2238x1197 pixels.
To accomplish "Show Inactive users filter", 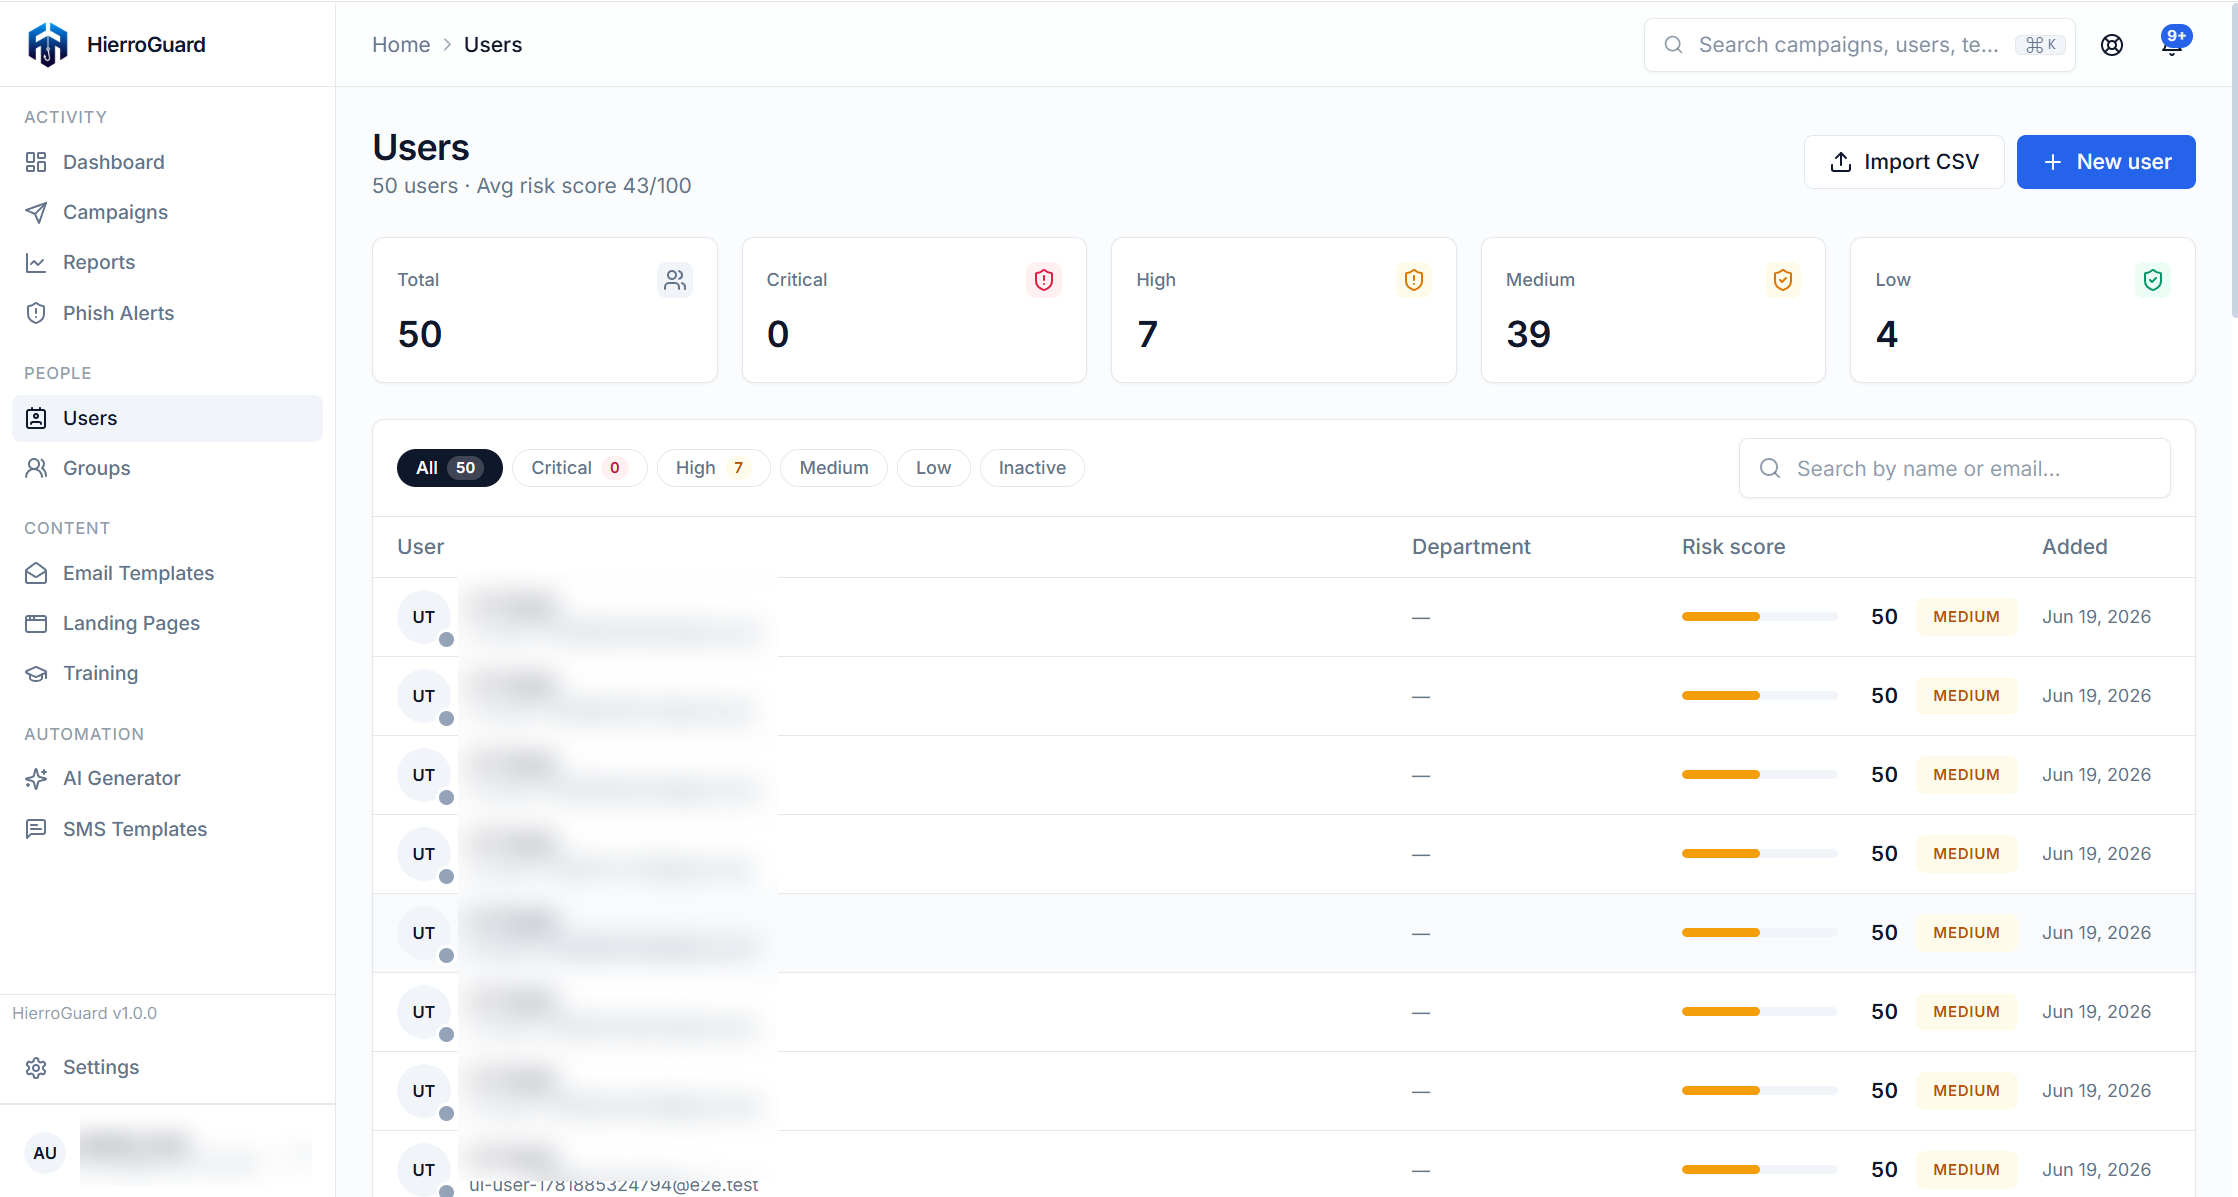I will pos(1032,468).
